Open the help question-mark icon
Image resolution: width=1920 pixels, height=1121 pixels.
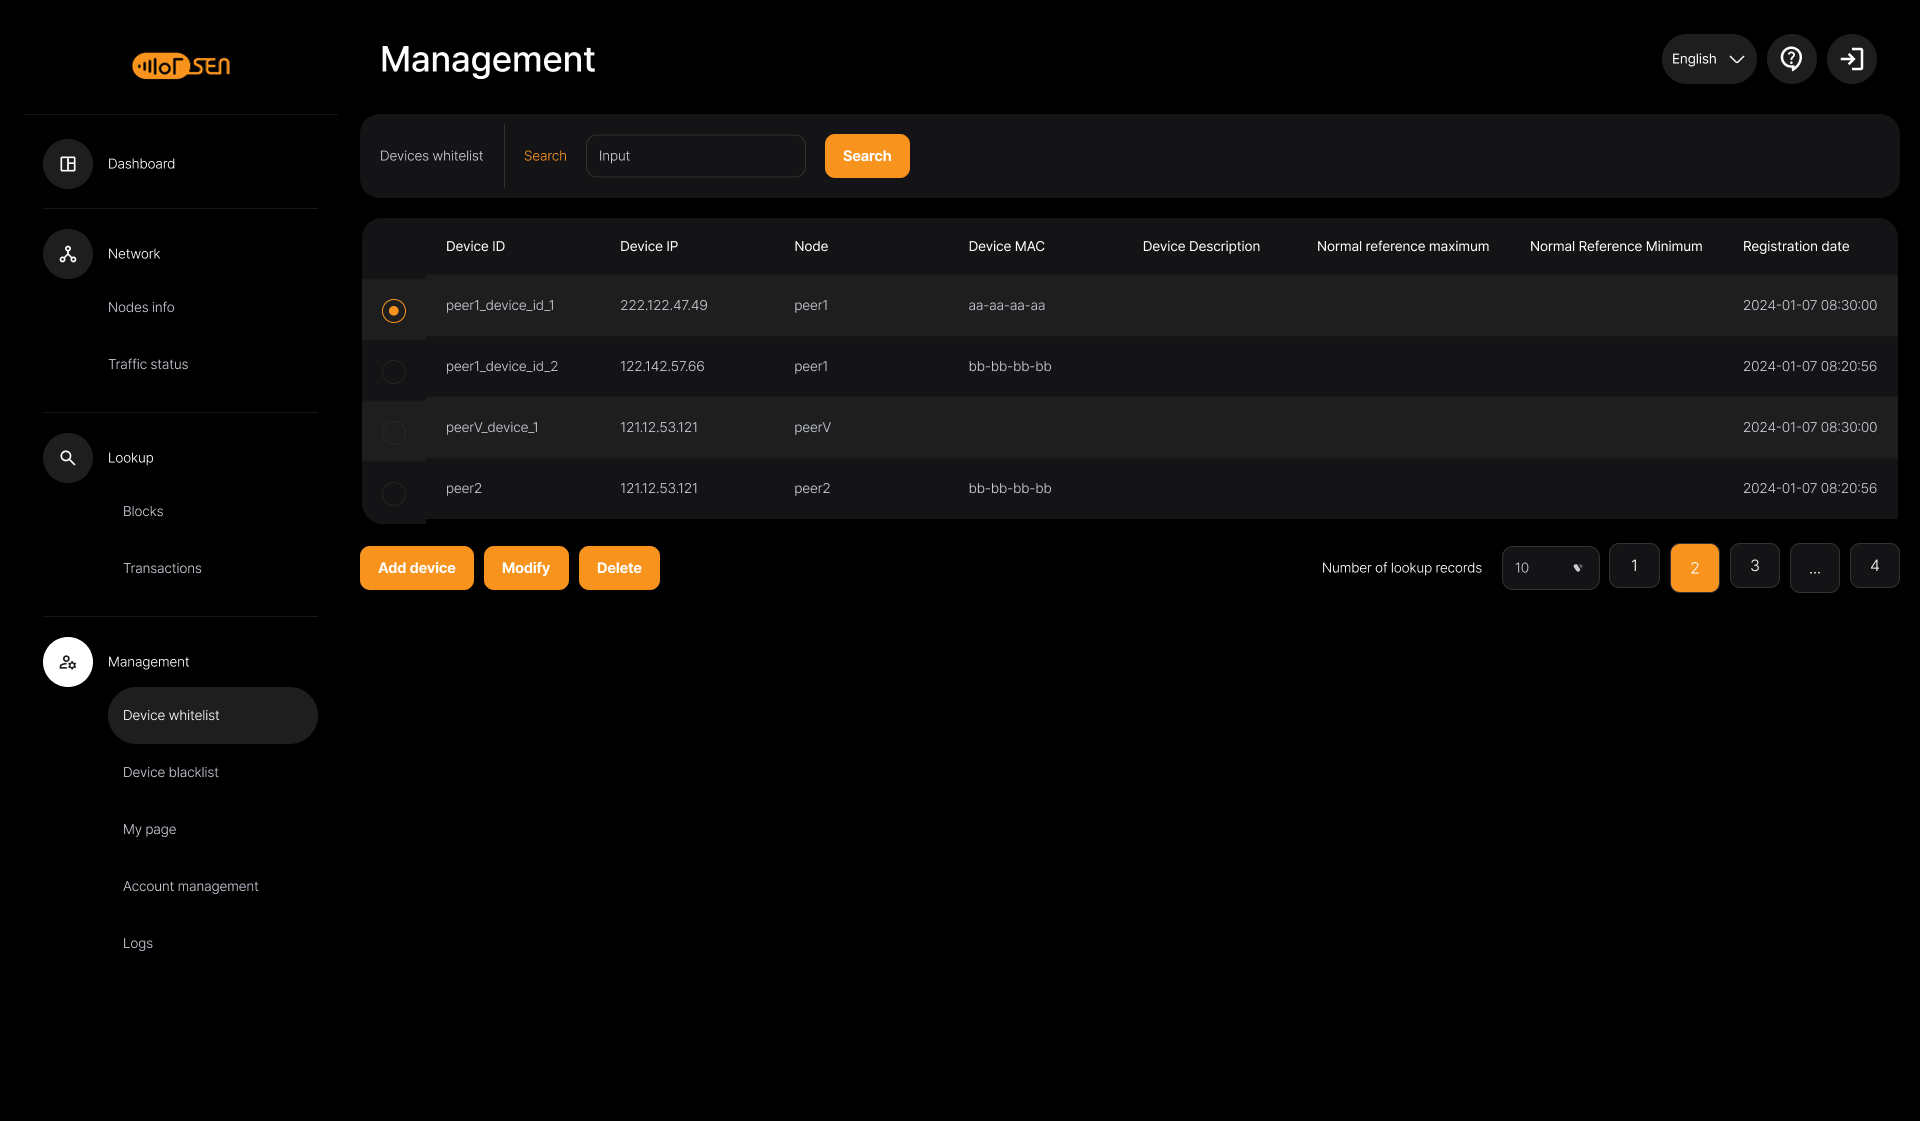point(1792,59)
